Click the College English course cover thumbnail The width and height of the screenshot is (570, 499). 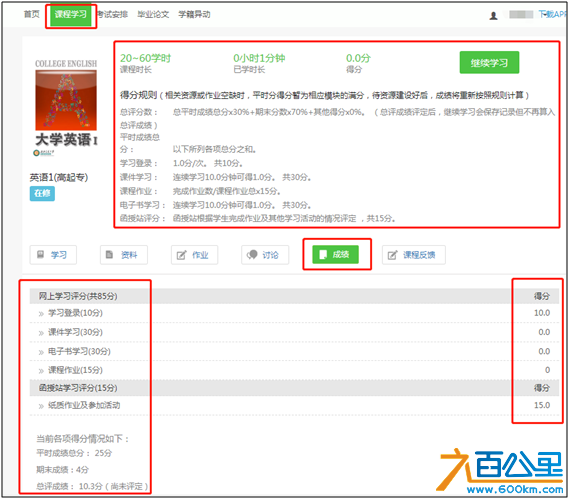click(x=66, y=100)
